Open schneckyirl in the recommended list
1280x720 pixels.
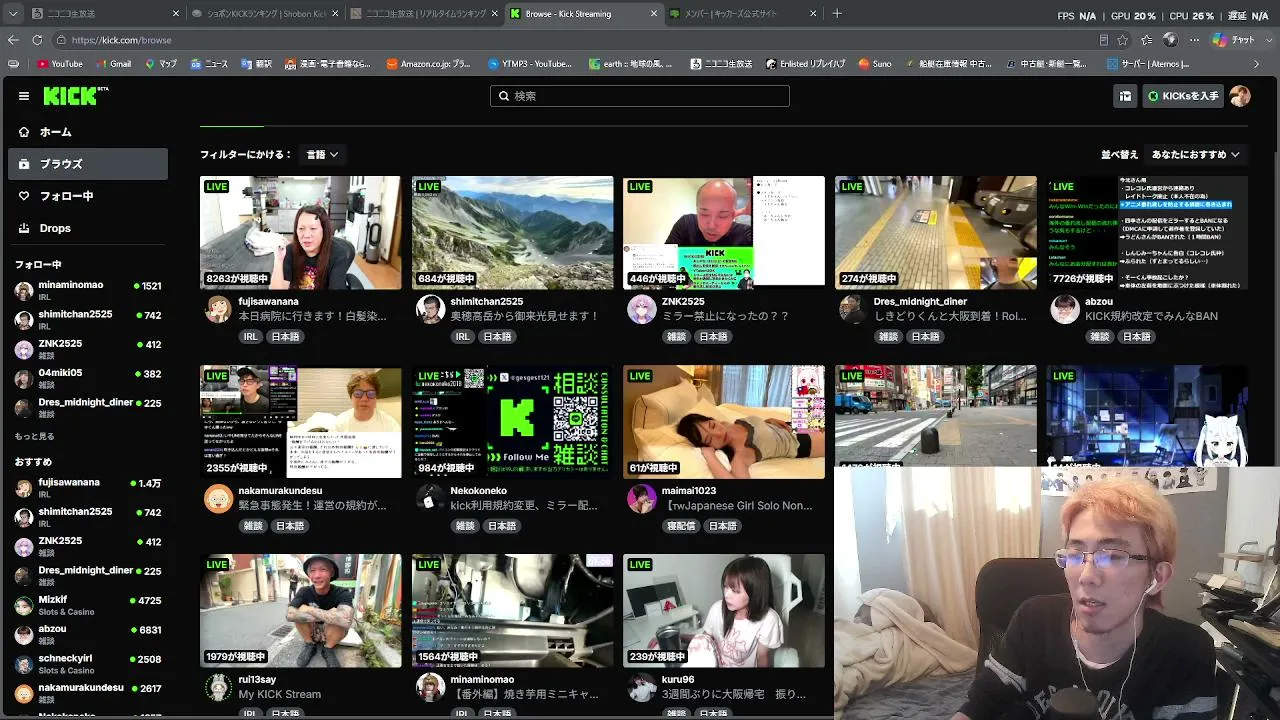click(88, 664)
